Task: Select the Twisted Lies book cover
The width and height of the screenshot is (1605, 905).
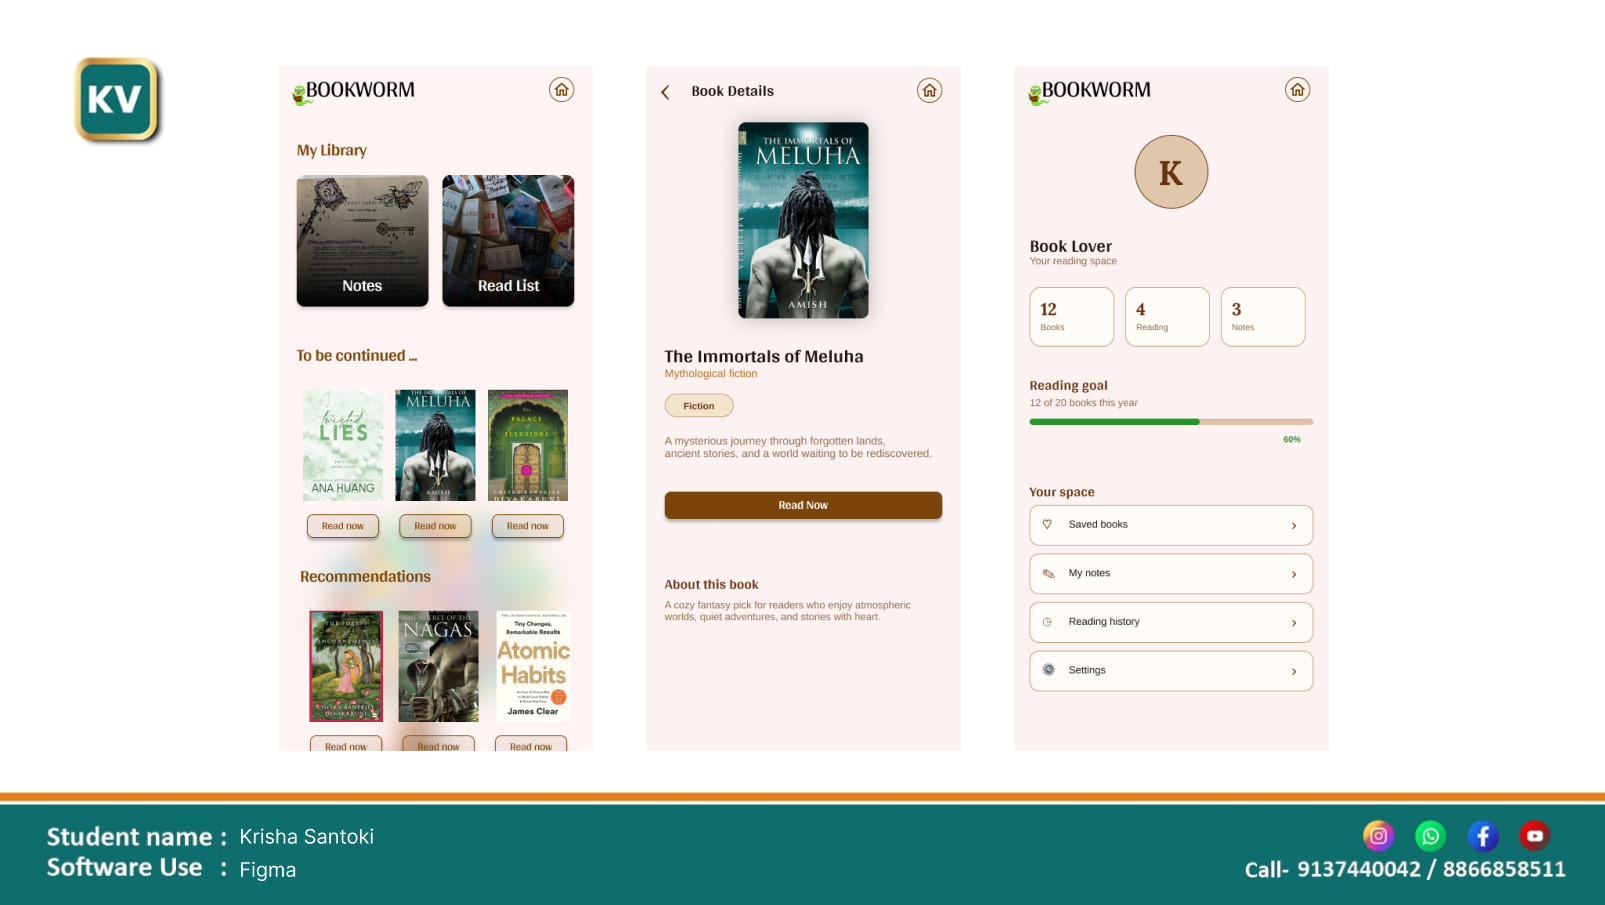Action: click(343, 445)
